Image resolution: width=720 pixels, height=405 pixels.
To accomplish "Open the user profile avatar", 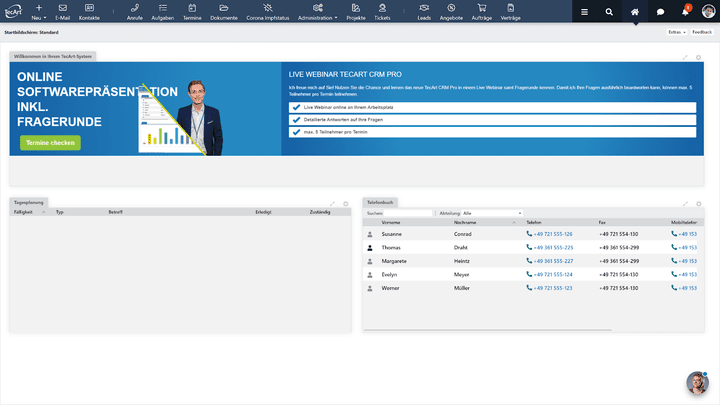I will (x=708, y=11).
